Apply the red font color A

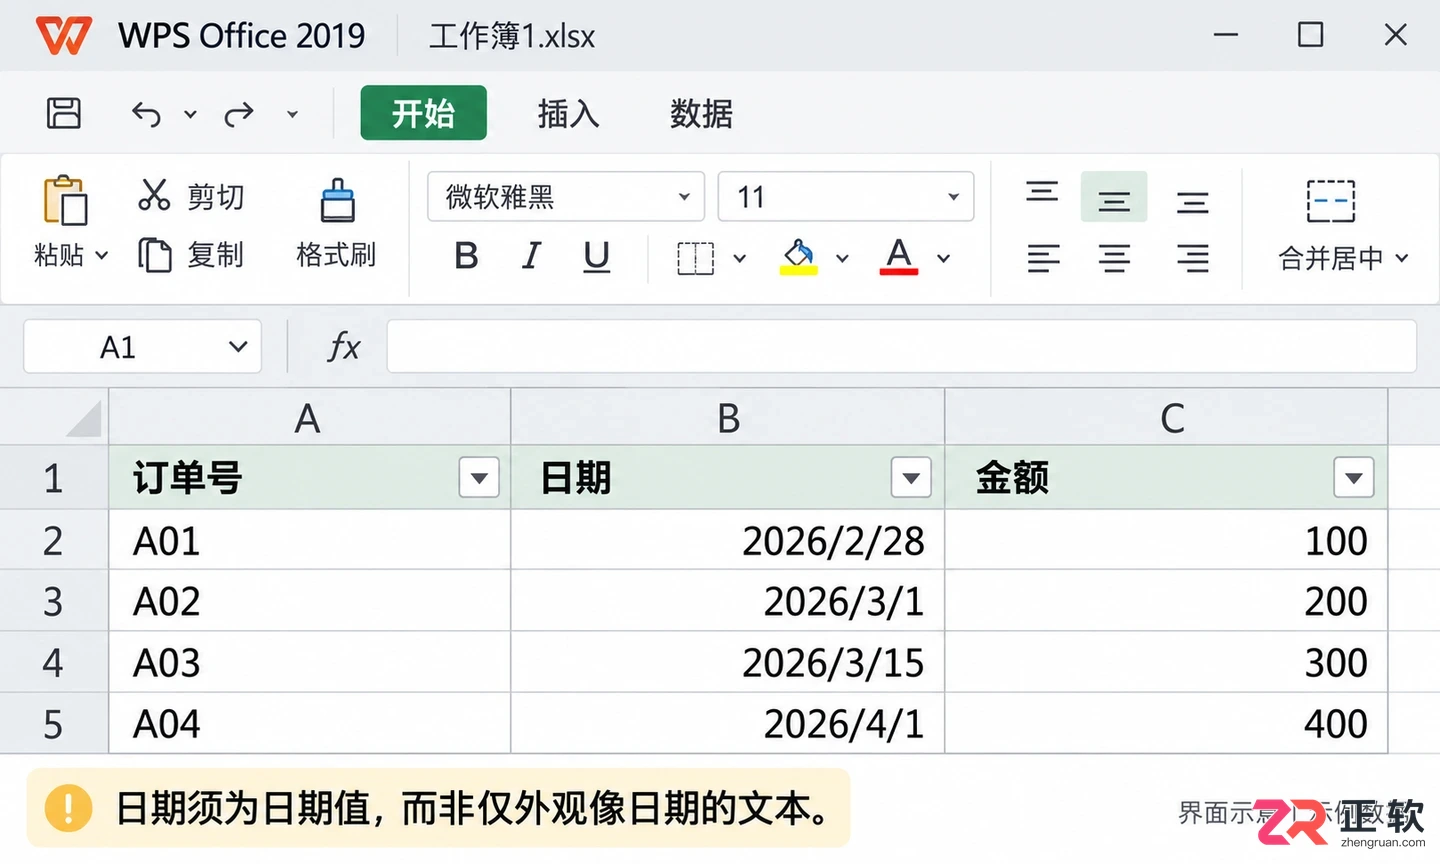(x=899, y=257)
